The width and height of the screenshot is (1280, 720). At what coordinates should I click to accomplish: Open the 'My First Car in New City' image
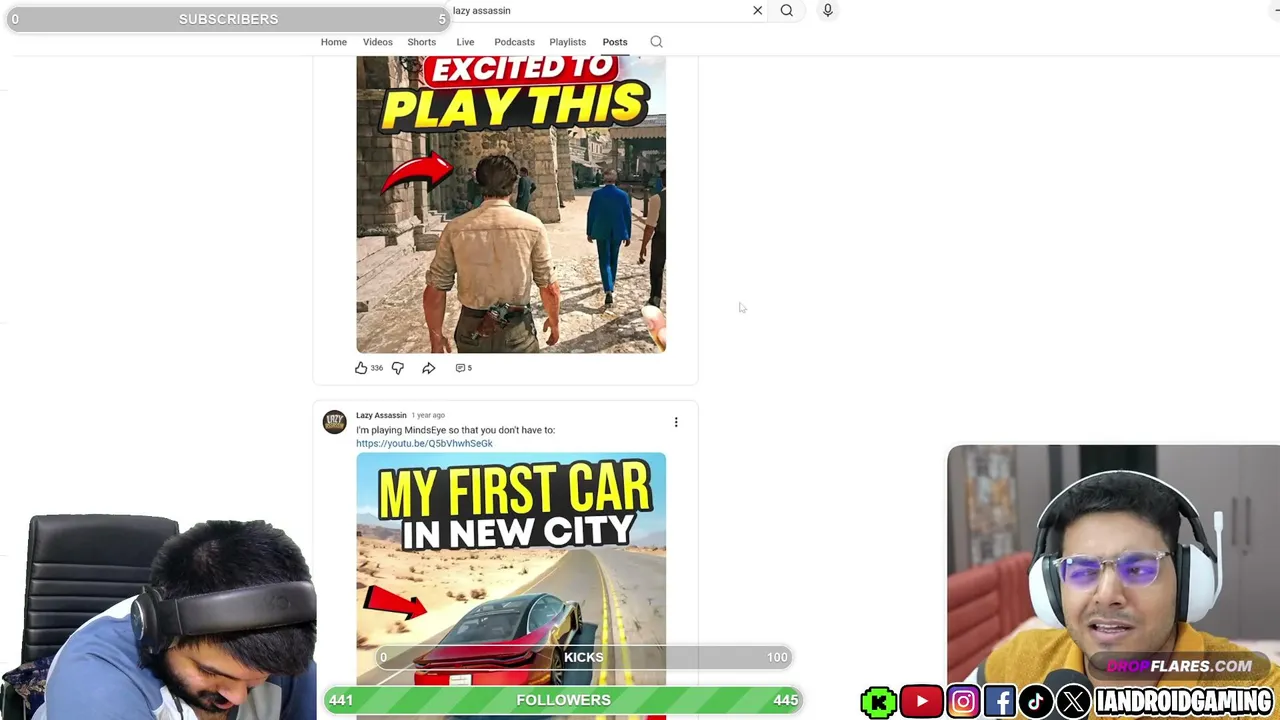511,585
